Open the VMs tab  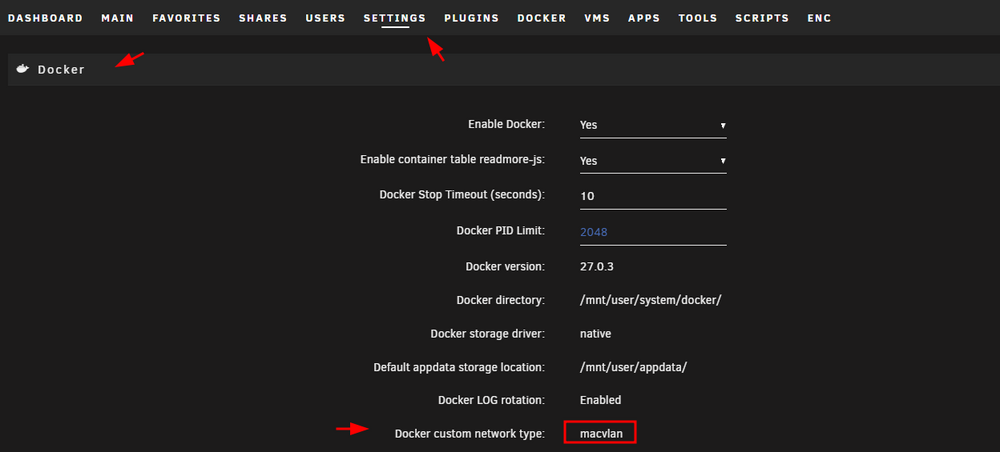tap(597, 18)
